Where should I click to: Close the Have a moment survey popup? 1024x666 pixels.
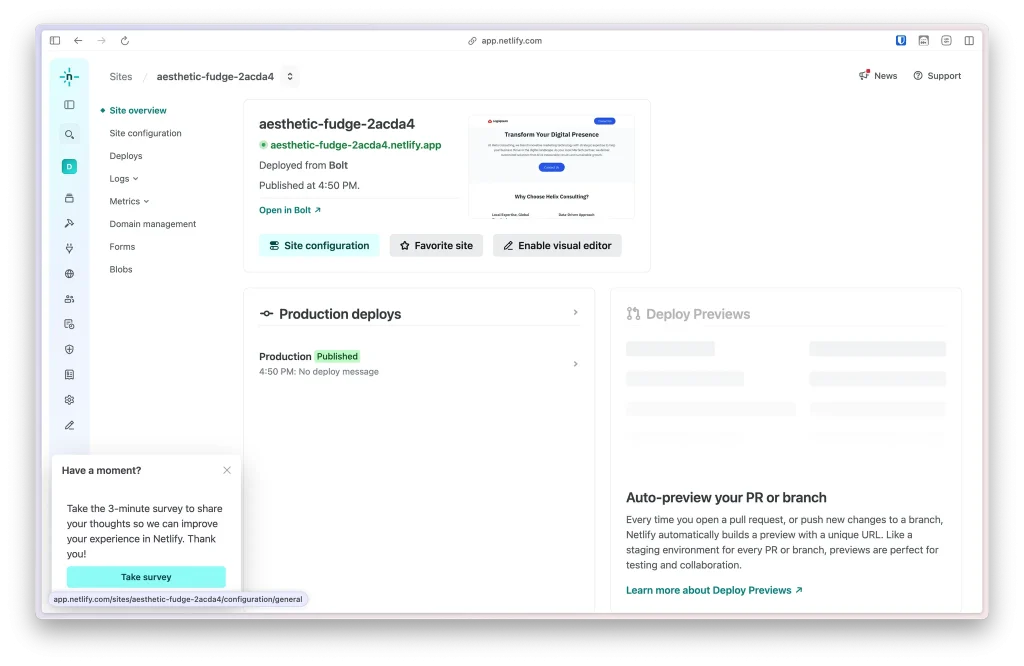pyautogui.click(x=227, y=470)
